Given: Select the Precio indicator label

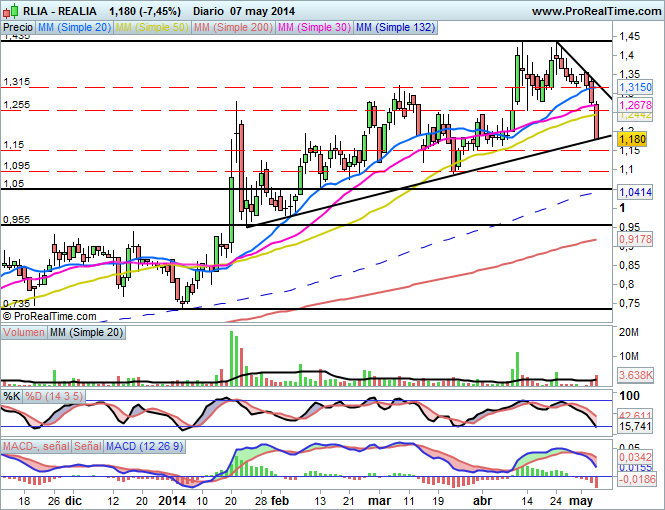Looking at the screenshot, I should coord(17,28).
